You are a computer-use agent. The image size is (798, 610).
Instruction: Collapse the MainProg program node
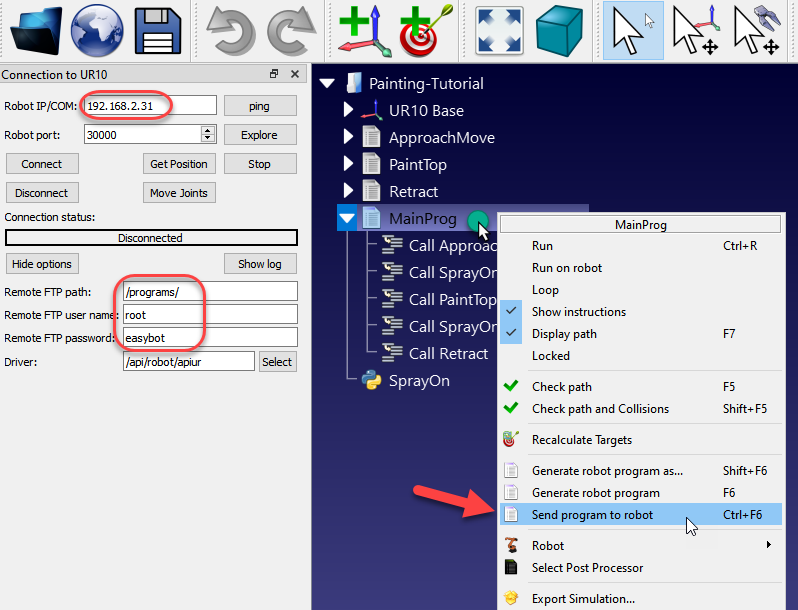coord(347,219)
